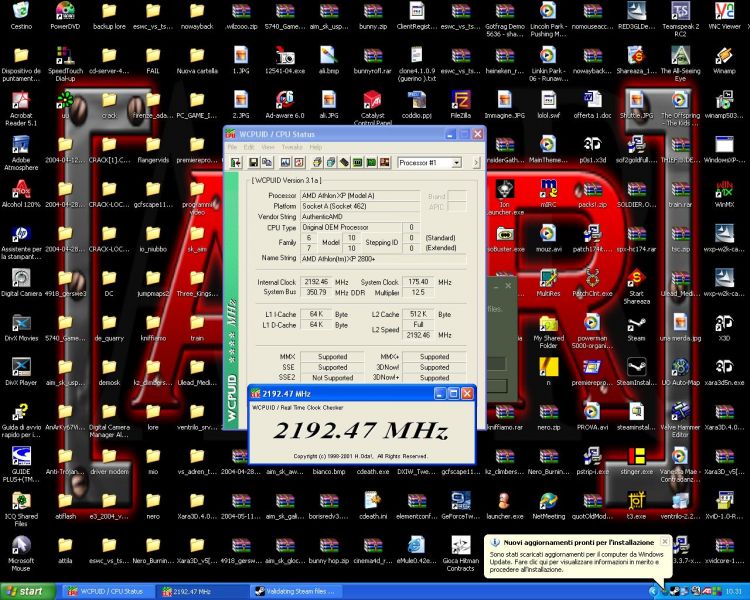Click the red refresh icon in WCPUID toolbar

pyautogui.click(x=299, y=163)
